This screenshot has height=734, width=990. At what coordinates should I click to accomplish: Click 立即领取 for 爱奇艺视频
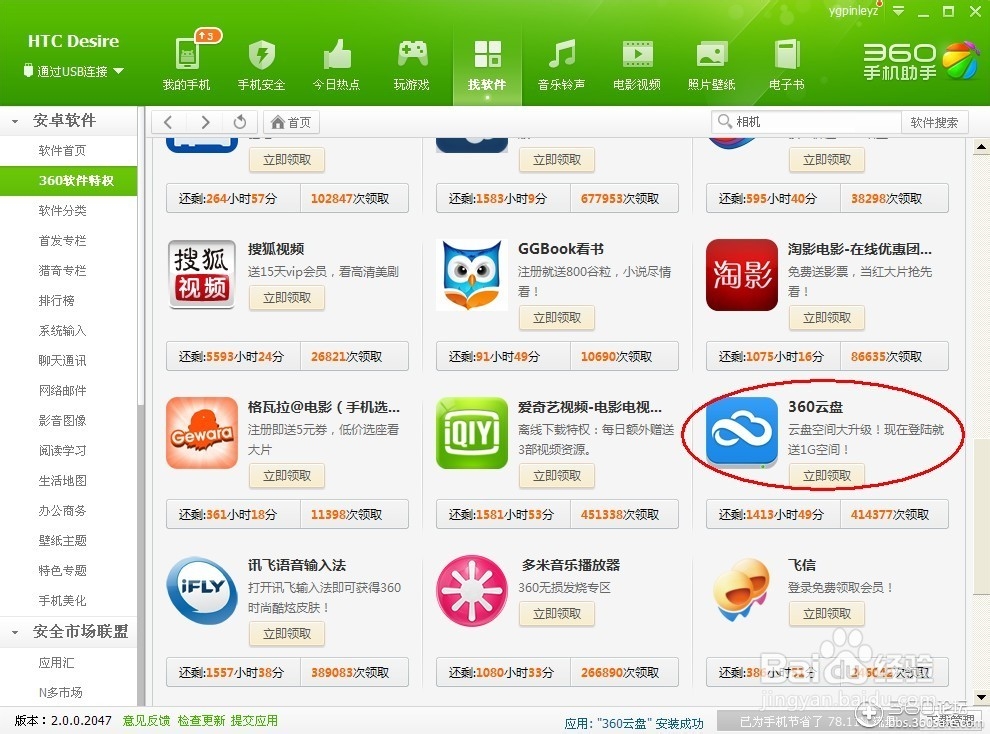tap(557, 475)
